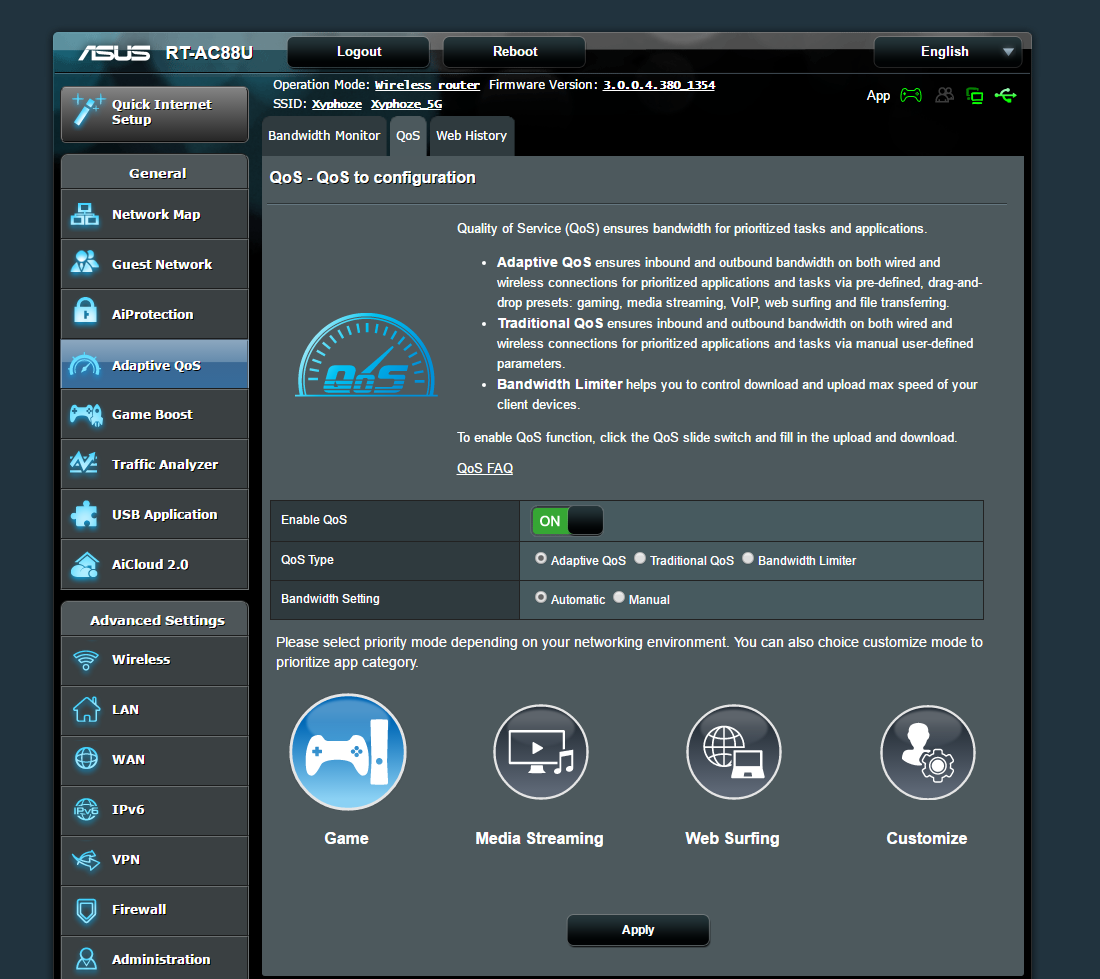Open the Network Map icon in sidebar
This screenshot has height=979, width=1100.
coord(85,215)
